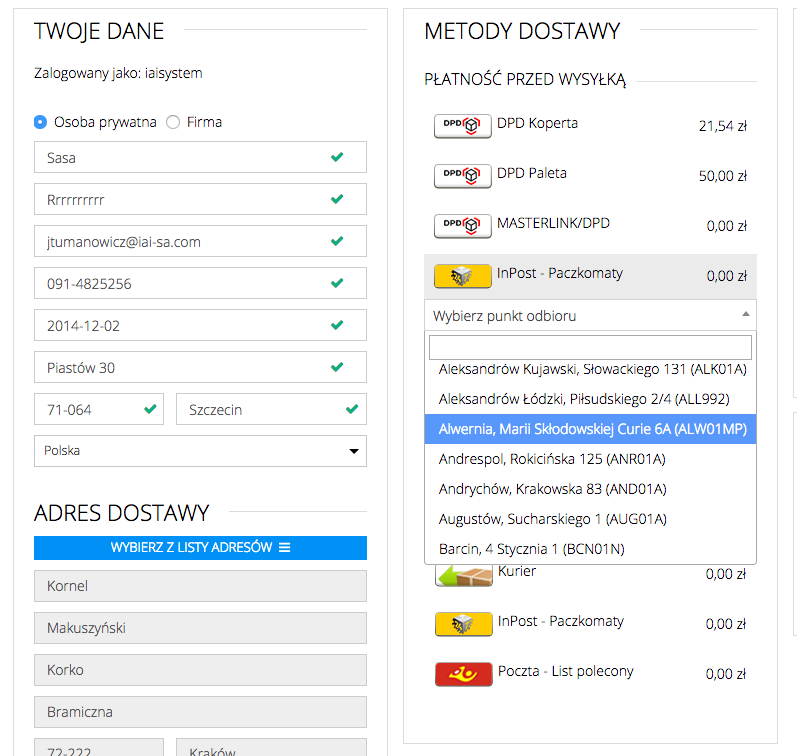Viewport: 797px width, 756px height.
Task: Select the Firma radio button
Action: point(173,122)
